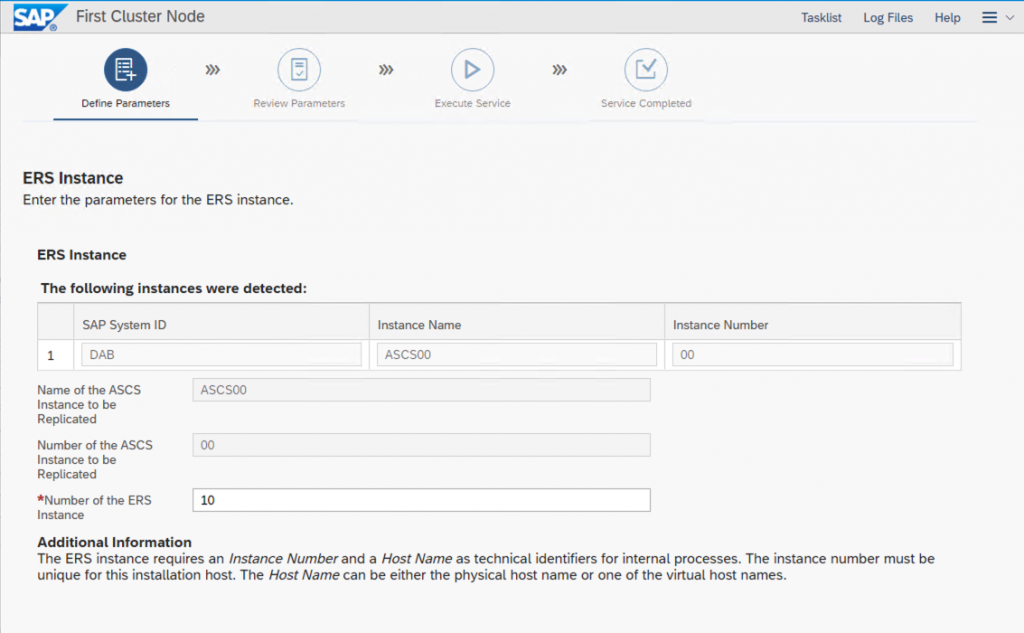Click the Review Parameters step label
Screen dimensions: 1024x633
[299, 103]
